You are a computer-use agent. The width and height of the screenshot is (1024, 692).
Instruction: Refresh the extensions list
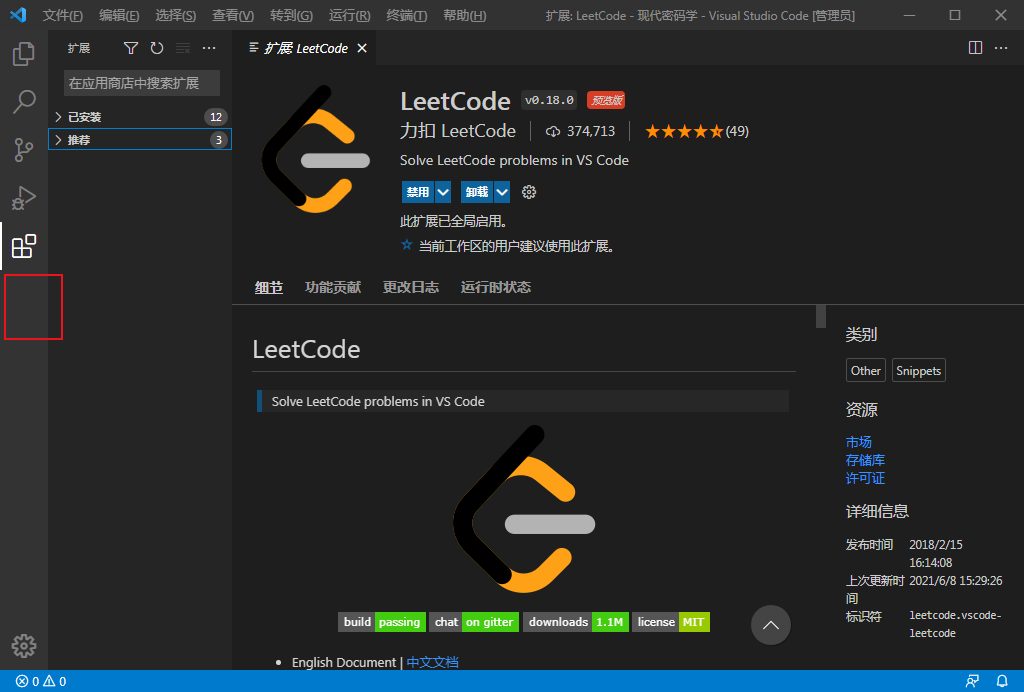[157, 48]
